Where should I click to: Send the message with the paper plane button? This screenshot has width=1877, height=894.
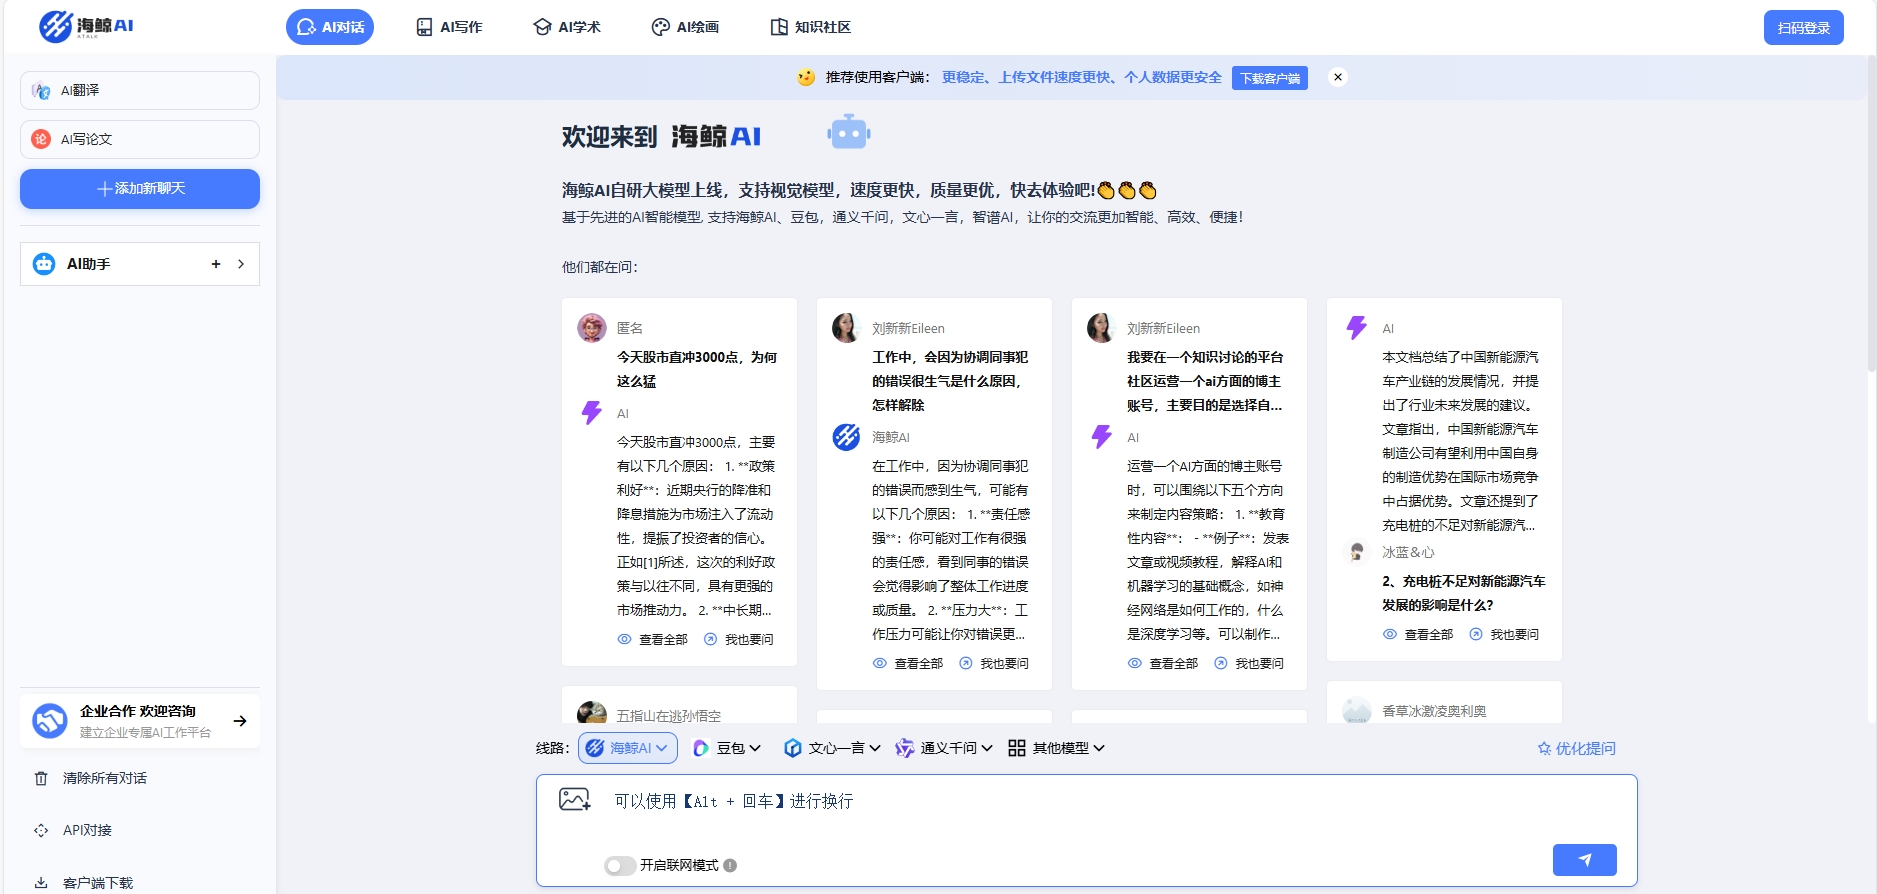(x=1585, y=860)
